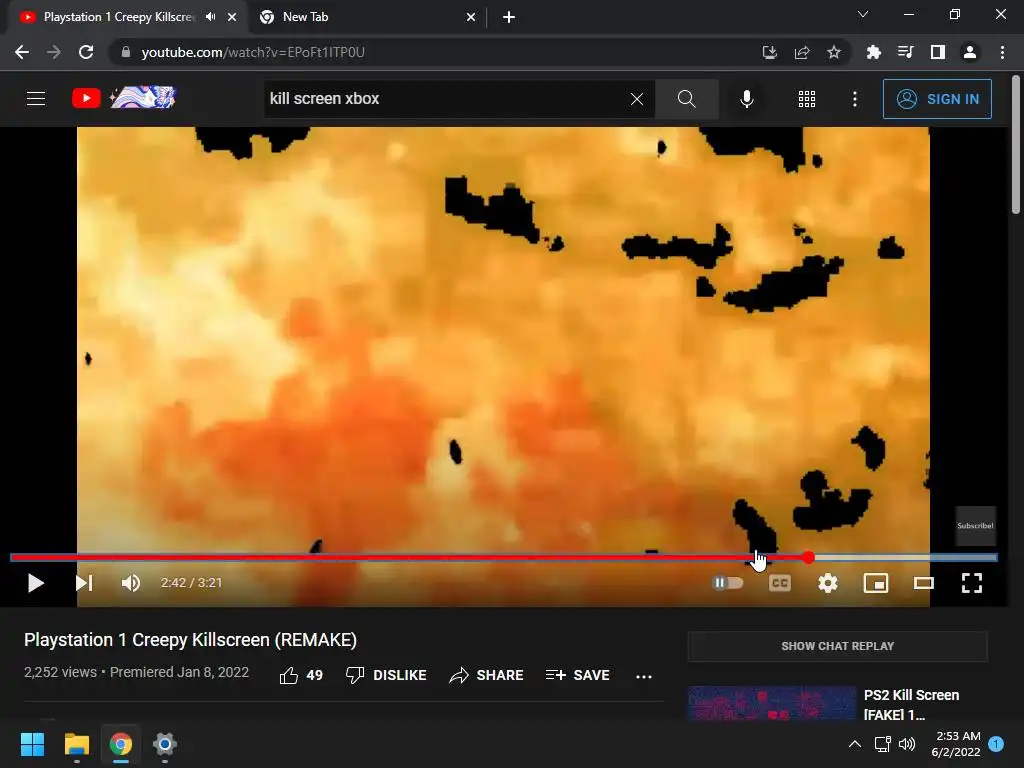
Task: Play the video
Action: [x=35, y=583]
